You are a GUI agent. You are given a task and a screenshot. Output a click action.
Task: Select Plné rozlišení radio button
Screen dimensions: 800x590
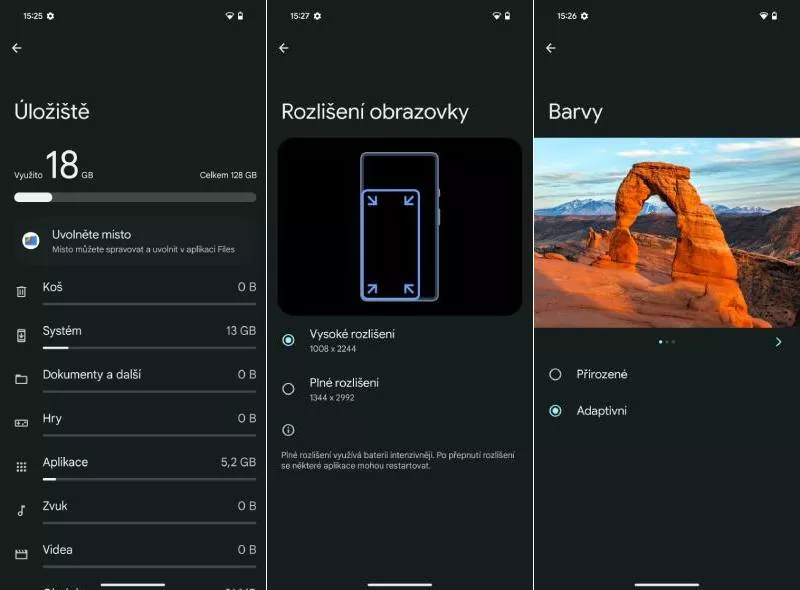pyautogui.click(x=288, y=389)
